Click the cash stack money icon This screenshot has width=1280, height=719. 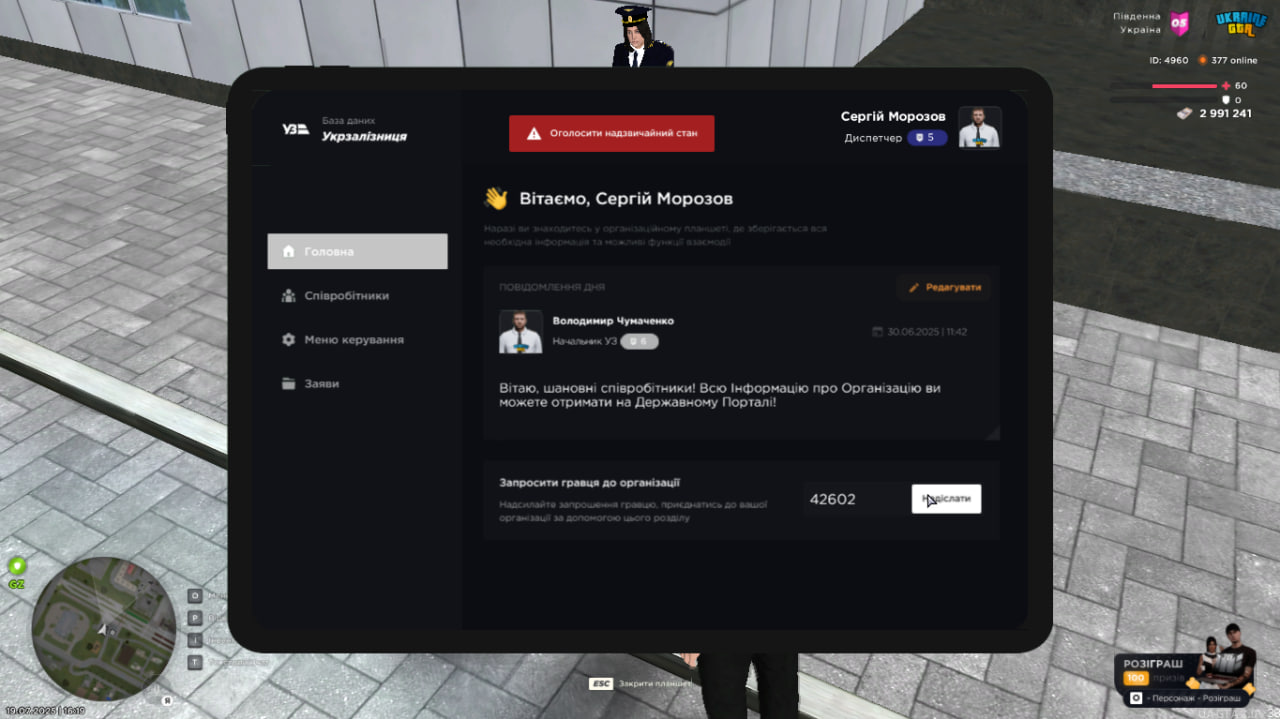click(x=1185, y=114)
